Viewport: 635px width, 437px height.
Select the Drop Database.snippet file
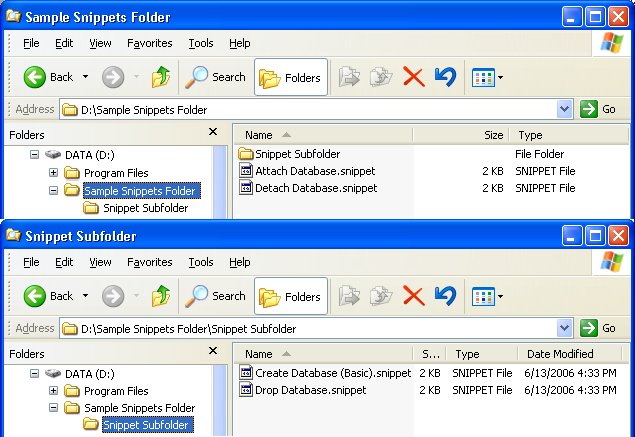click(x=310, y=390)
